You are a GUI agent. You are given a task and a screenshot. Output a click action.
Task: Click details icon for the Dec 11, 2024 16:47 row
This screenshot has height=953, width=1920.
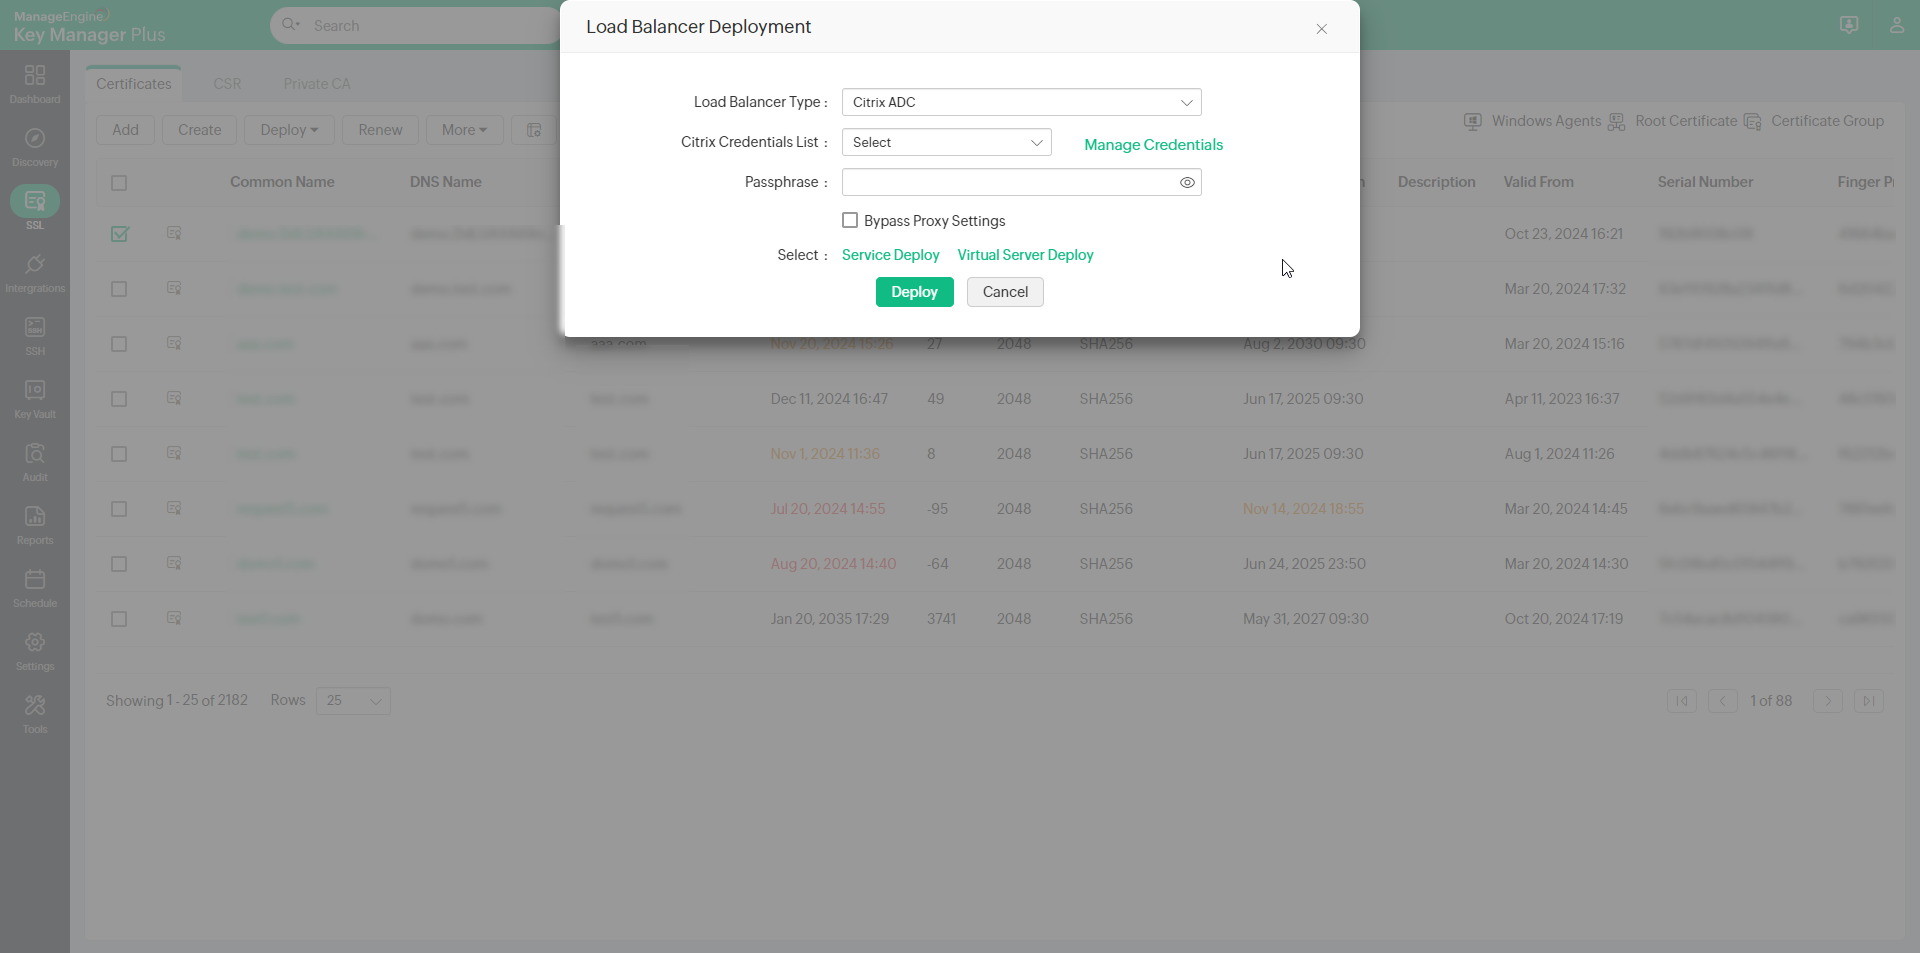tap(174, 399)
